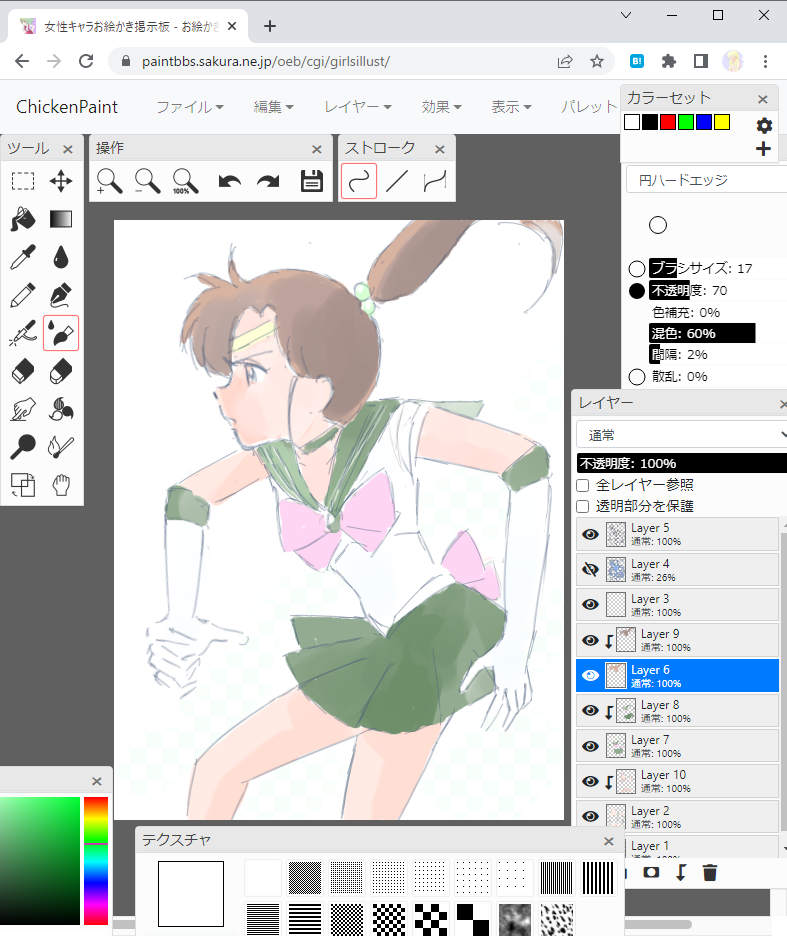Choose the paint bucket fill tool
This screenshot has width=787, height=936.
pos(23,219)
